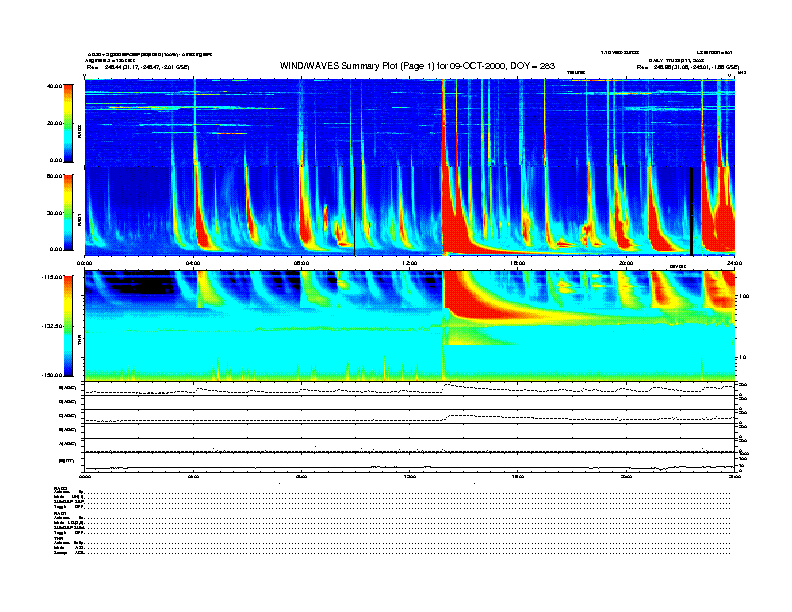Click the color scale spanning 0.00 to 40.00
Screen dimensions: 792x612
(x=68, y=123)
